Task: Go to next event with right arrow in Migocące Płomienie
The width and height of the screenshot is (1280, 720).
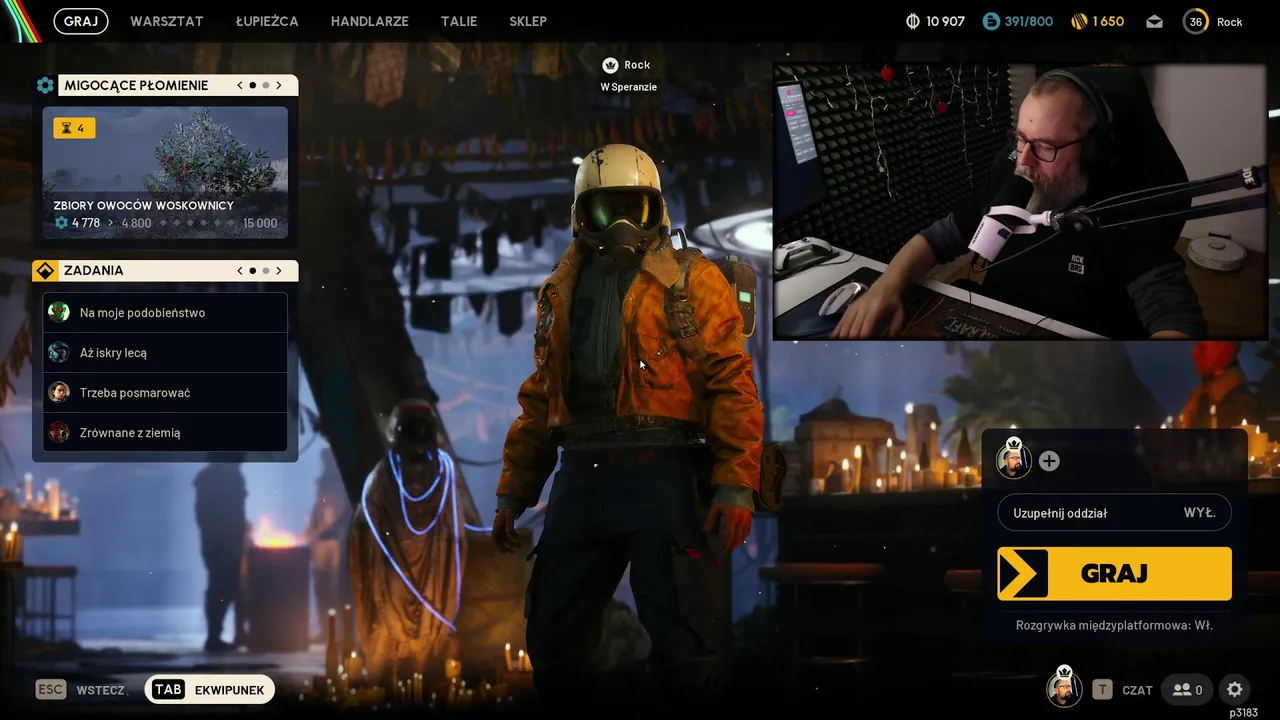Action: click(279, 85)
